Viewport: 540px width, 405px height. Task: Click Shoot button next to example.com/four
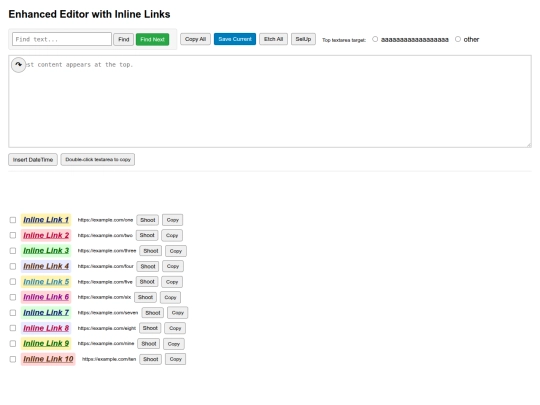148,266
